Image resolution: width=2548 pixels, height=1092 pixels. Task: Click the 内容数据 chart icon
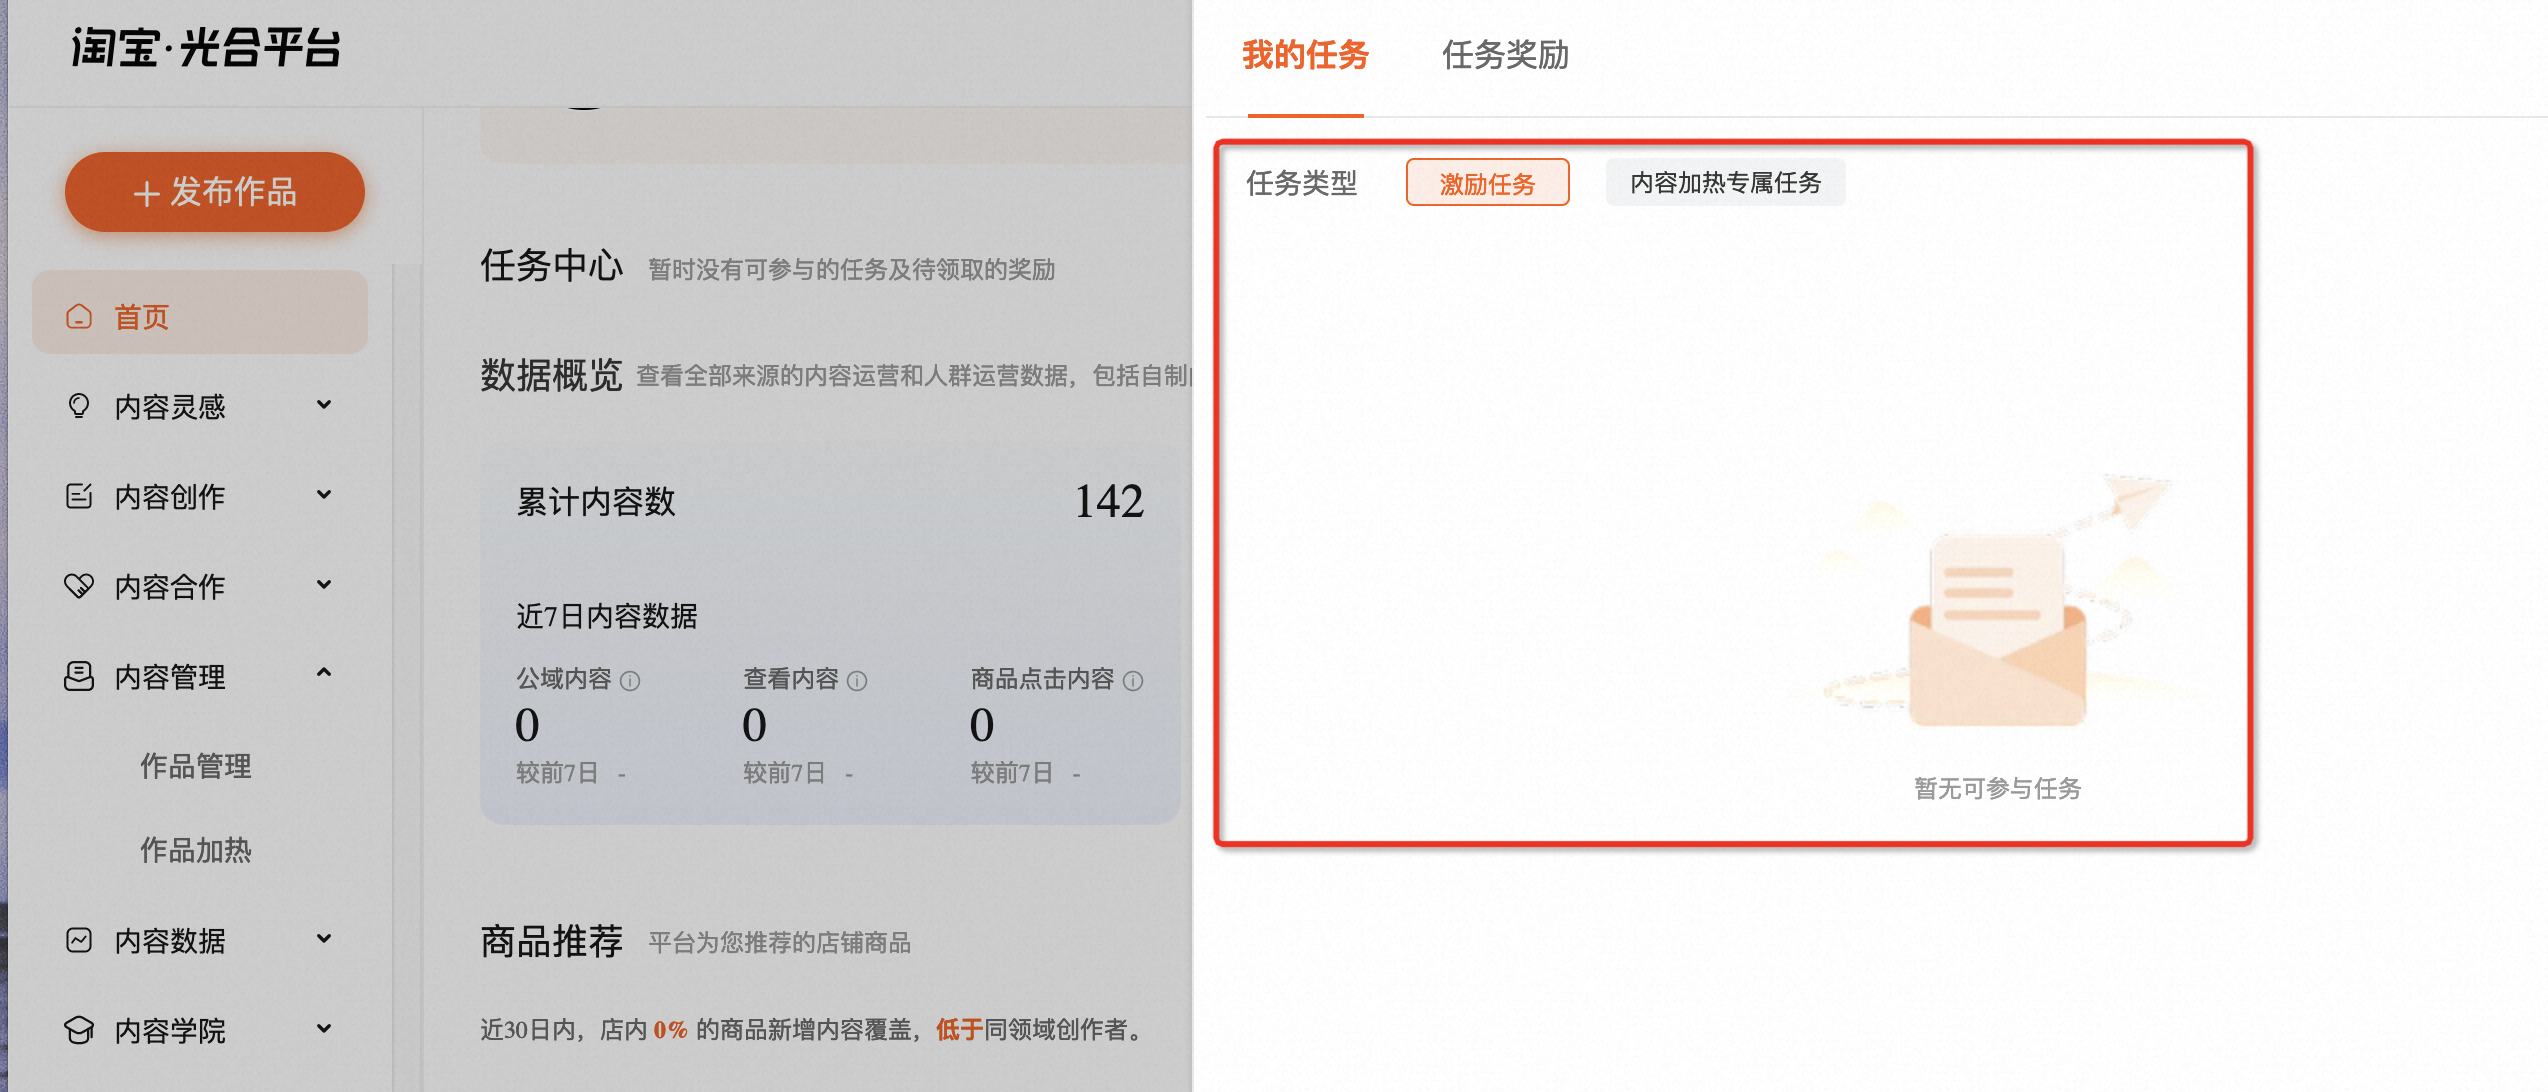pyautogui.click(x=79, y=940)
